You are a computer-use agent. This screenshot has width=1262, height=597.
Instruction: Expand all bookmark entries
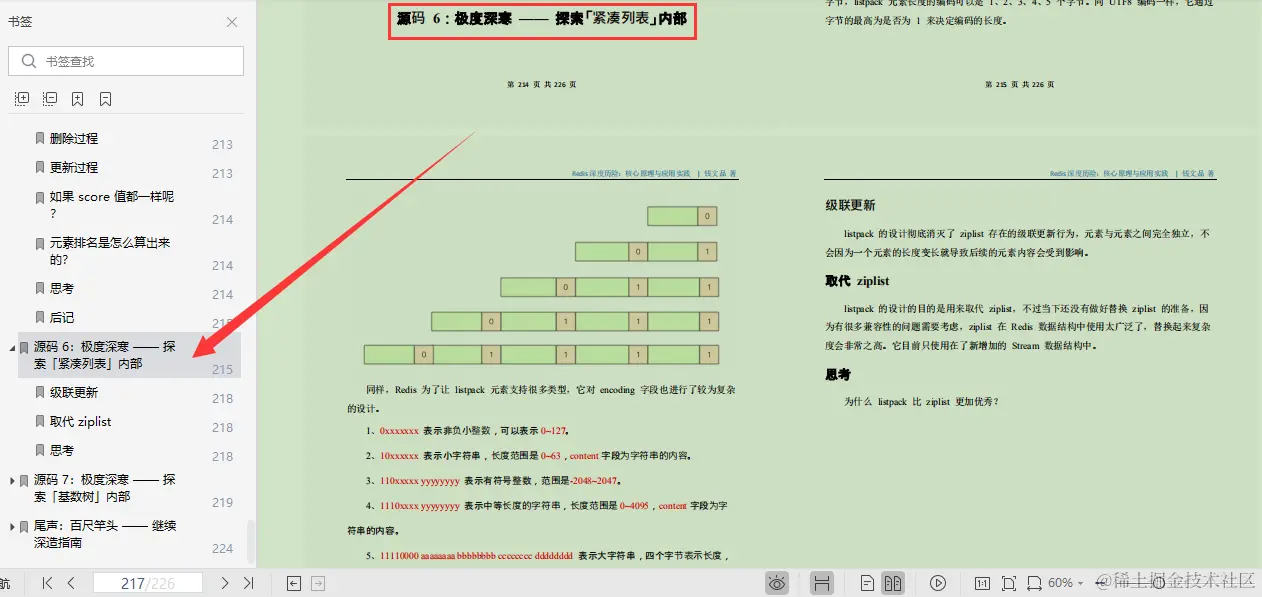pyautogui.click(x=21, y=98)
